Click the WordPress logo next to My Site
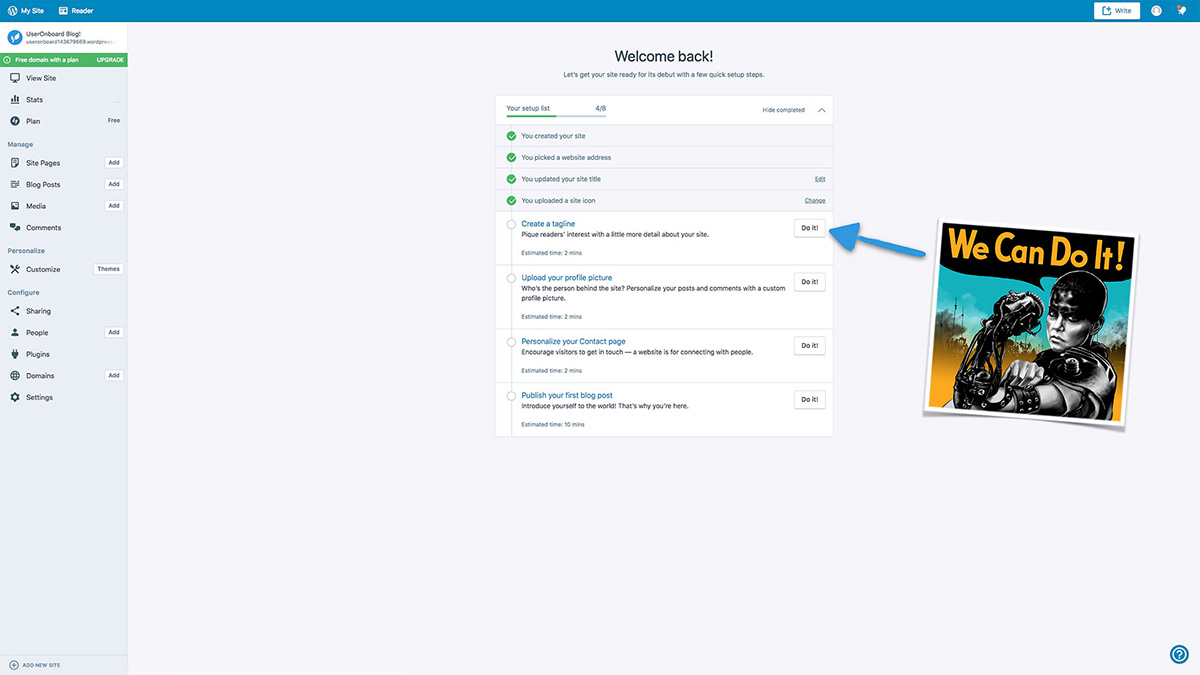Image resolution: width=1200 pixels, height=675 pixels. pos(12,11)
